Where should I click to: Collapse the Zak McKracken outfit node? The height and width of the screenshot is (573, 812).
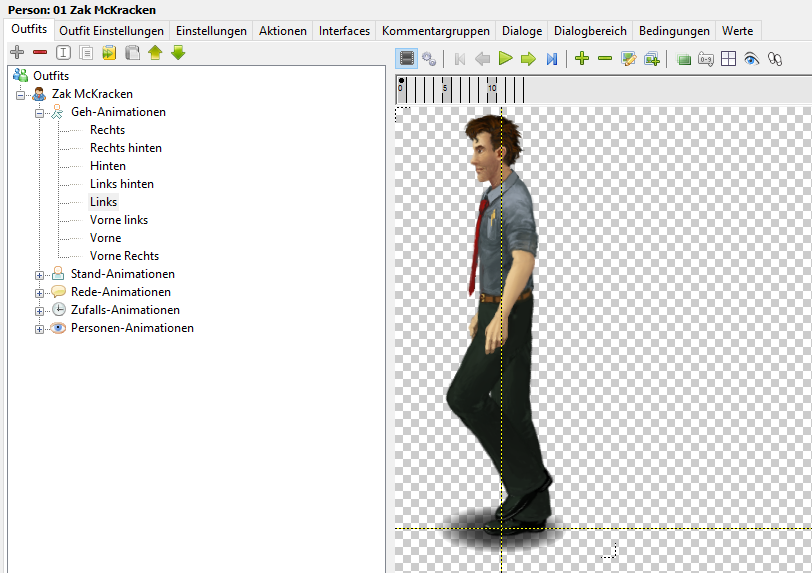click(x=20, y=95)
